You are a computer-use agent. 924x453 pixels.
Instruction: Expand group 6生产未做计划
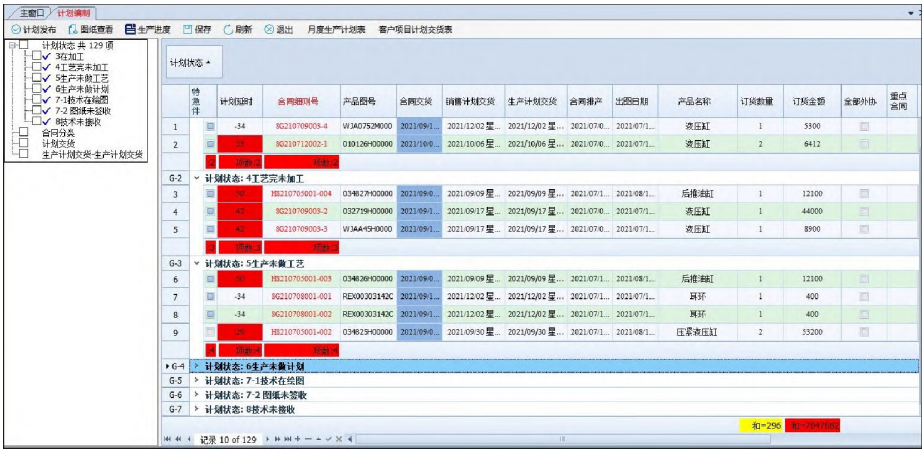click(196, 367)
